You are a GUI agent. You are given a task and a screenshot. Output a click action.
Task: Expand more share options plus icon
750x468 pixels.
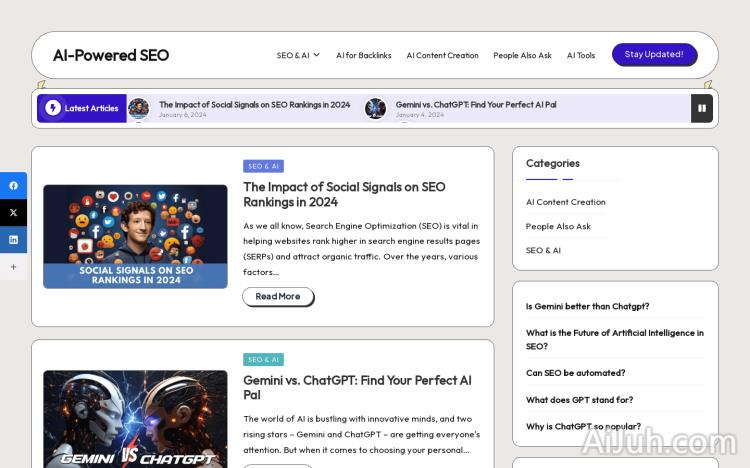[13, 267]
